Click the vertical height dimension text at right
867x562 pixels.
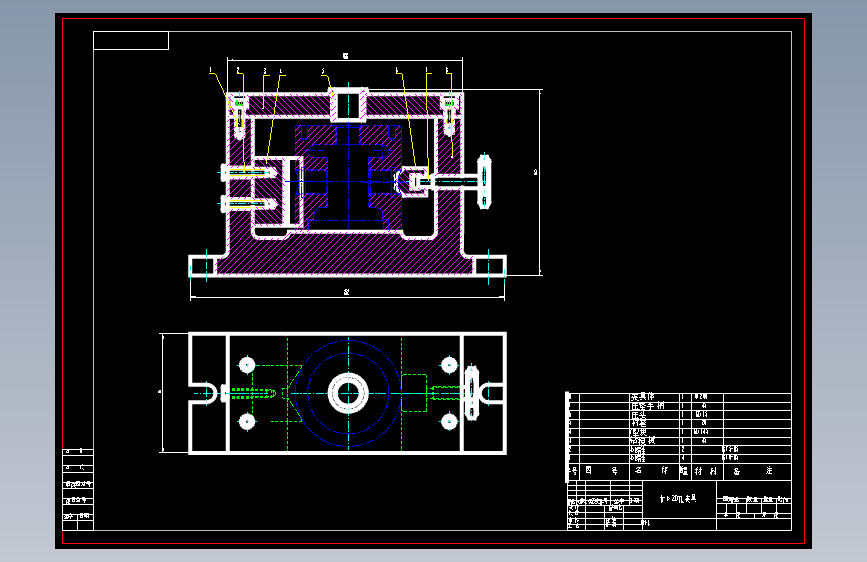(535, 173)
